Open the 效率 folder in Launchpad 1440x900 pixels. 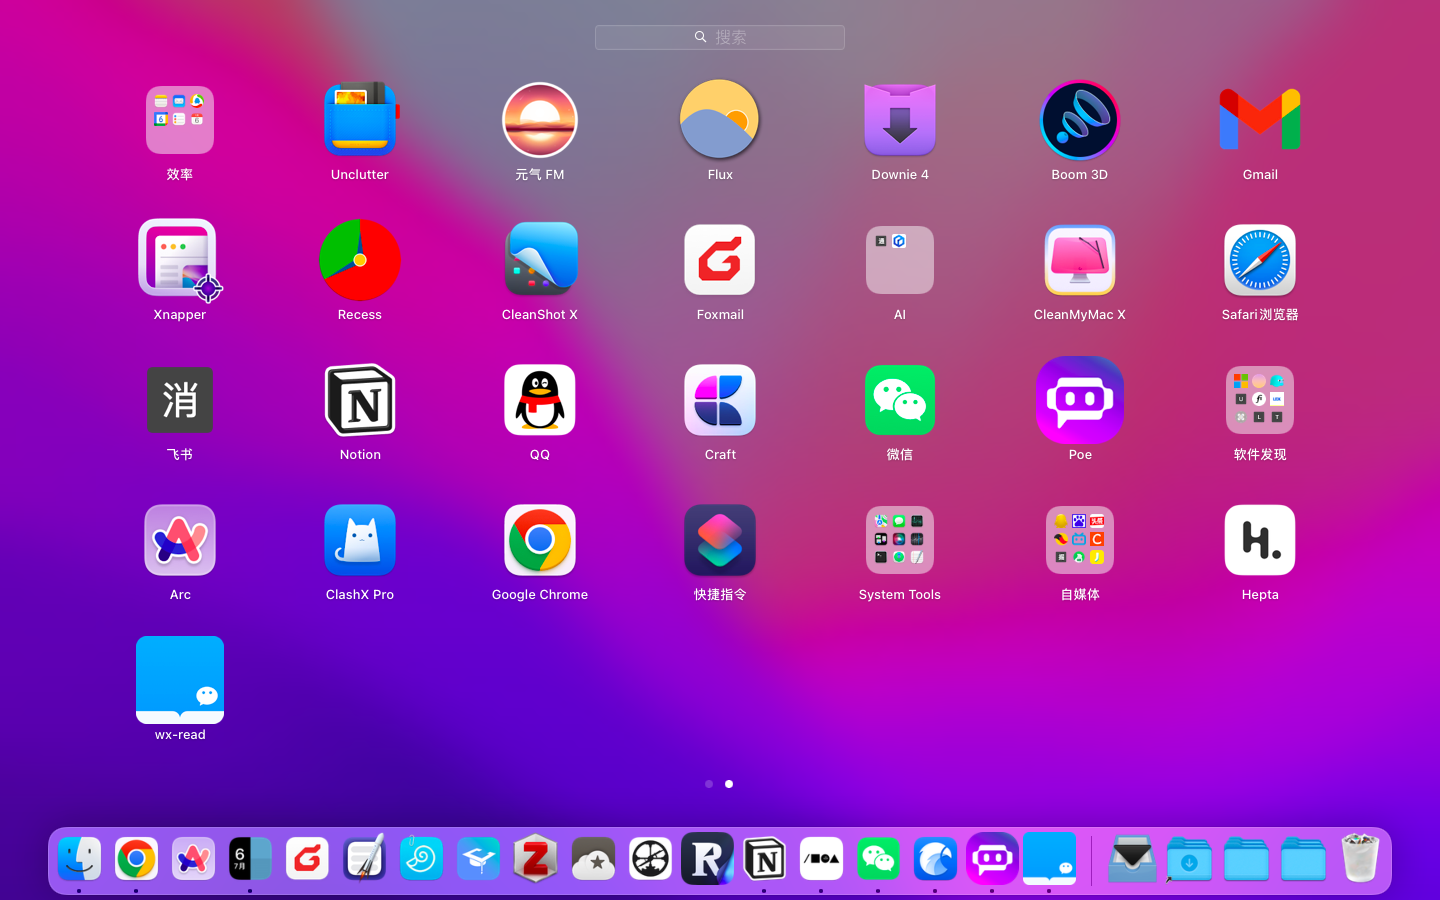[180, 120]
